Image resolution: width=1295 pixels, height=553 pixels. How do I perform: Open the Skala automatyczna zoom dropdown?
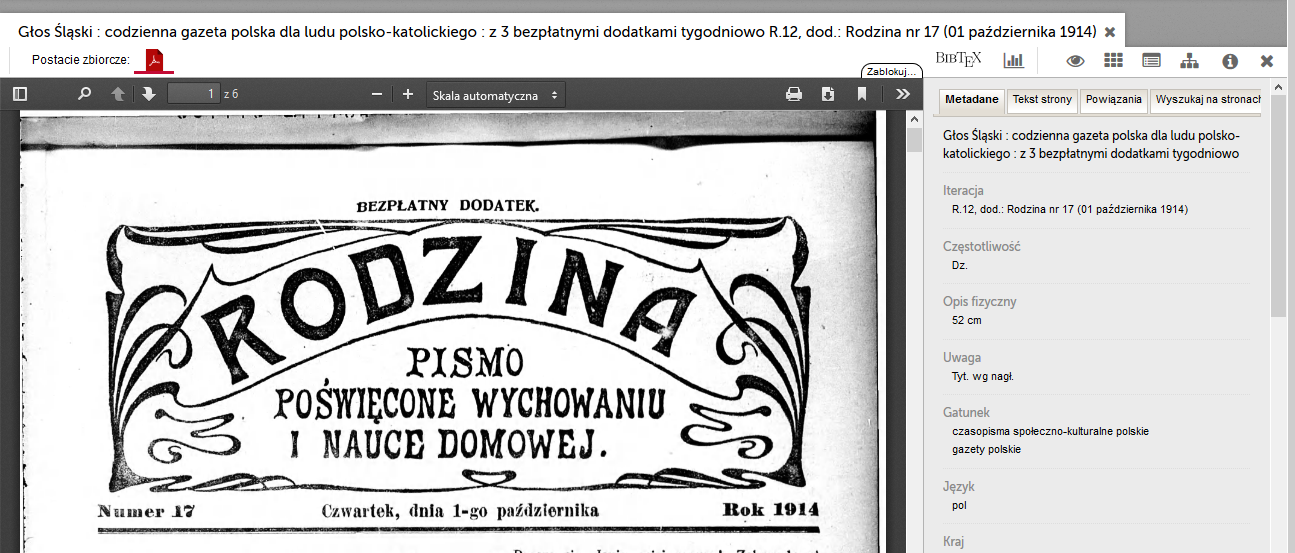[x=495, y=95]
